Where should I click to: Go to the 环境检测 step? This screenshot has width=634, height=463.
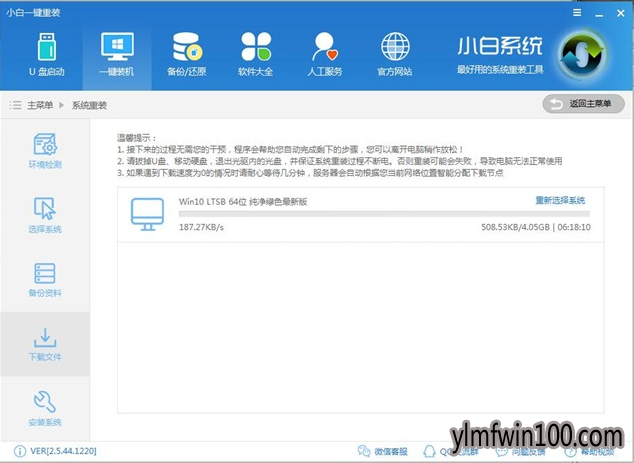(45, 151)
